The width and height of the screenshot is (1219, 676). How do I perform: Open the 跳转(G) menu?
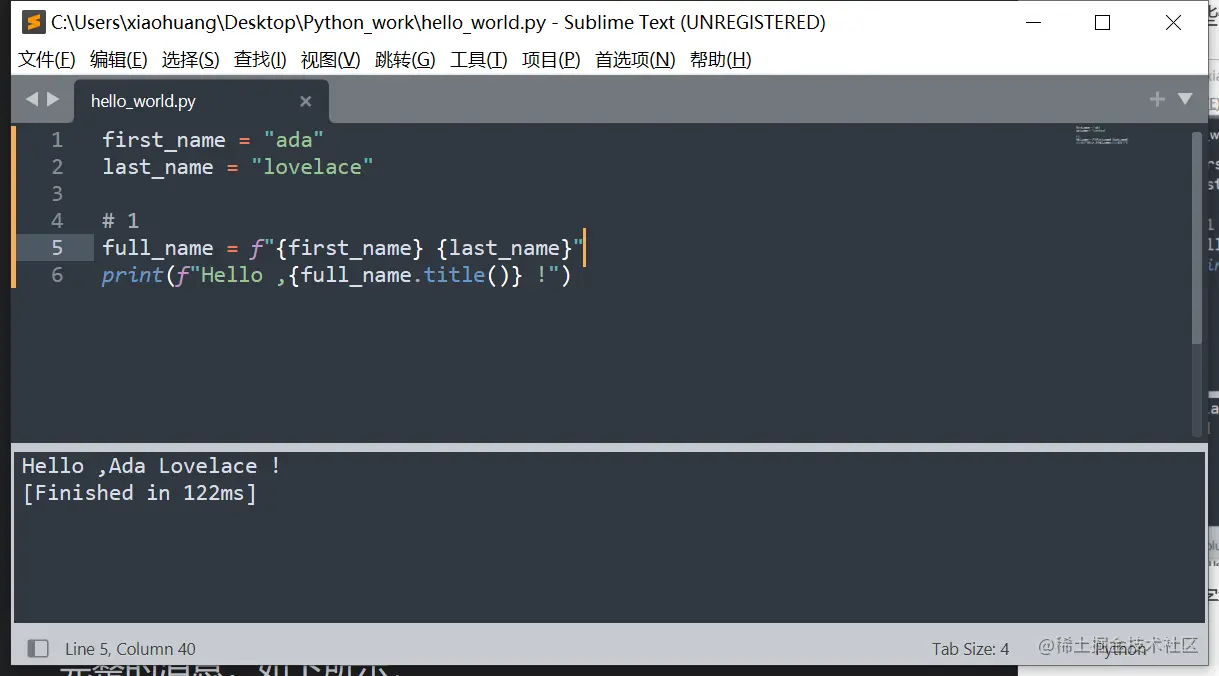coord(405,60)
